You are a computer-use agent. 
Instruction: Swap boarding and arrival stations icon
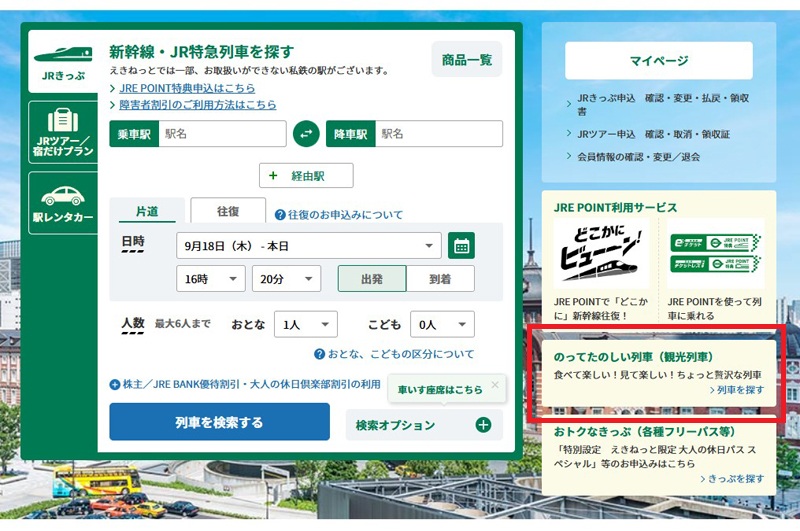[x=306, y=134]
